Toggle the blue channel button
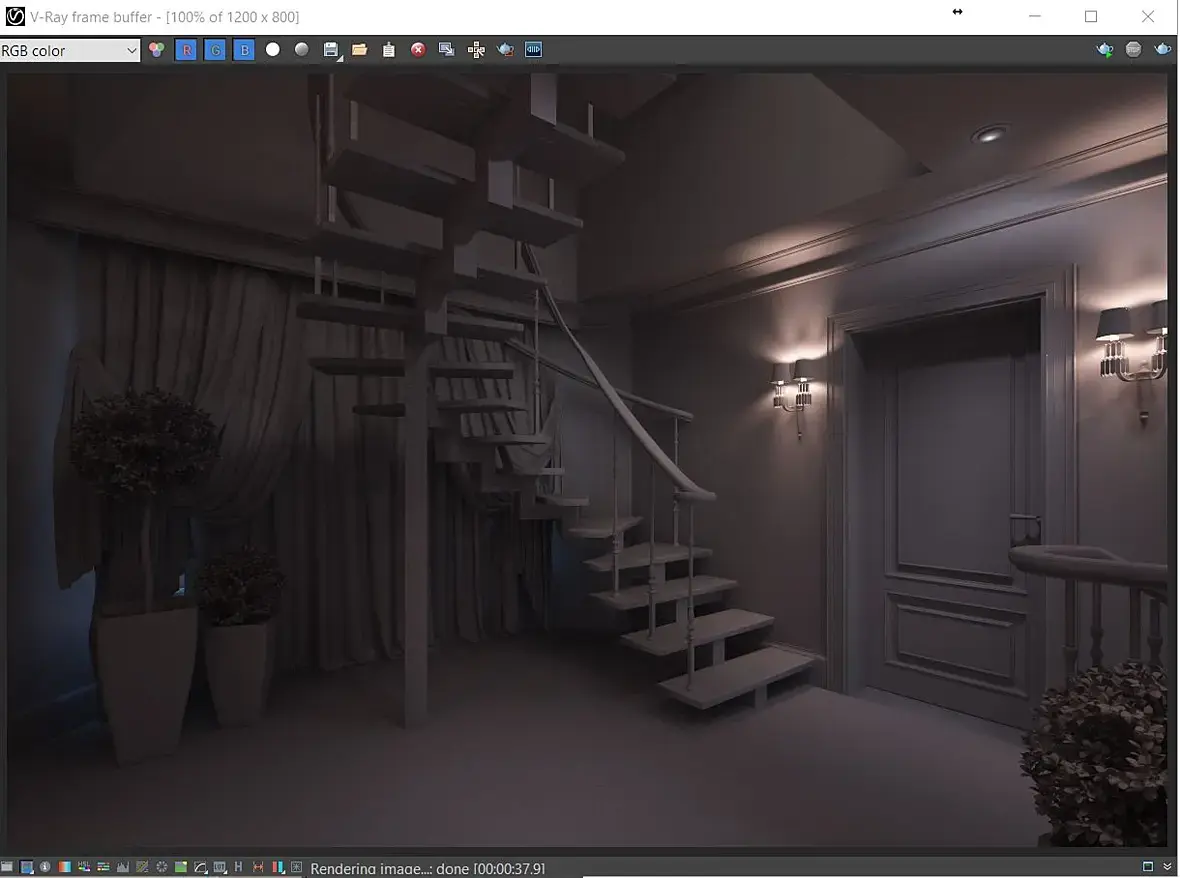This screenshot has height=878, width=1180. pos(244,50)
